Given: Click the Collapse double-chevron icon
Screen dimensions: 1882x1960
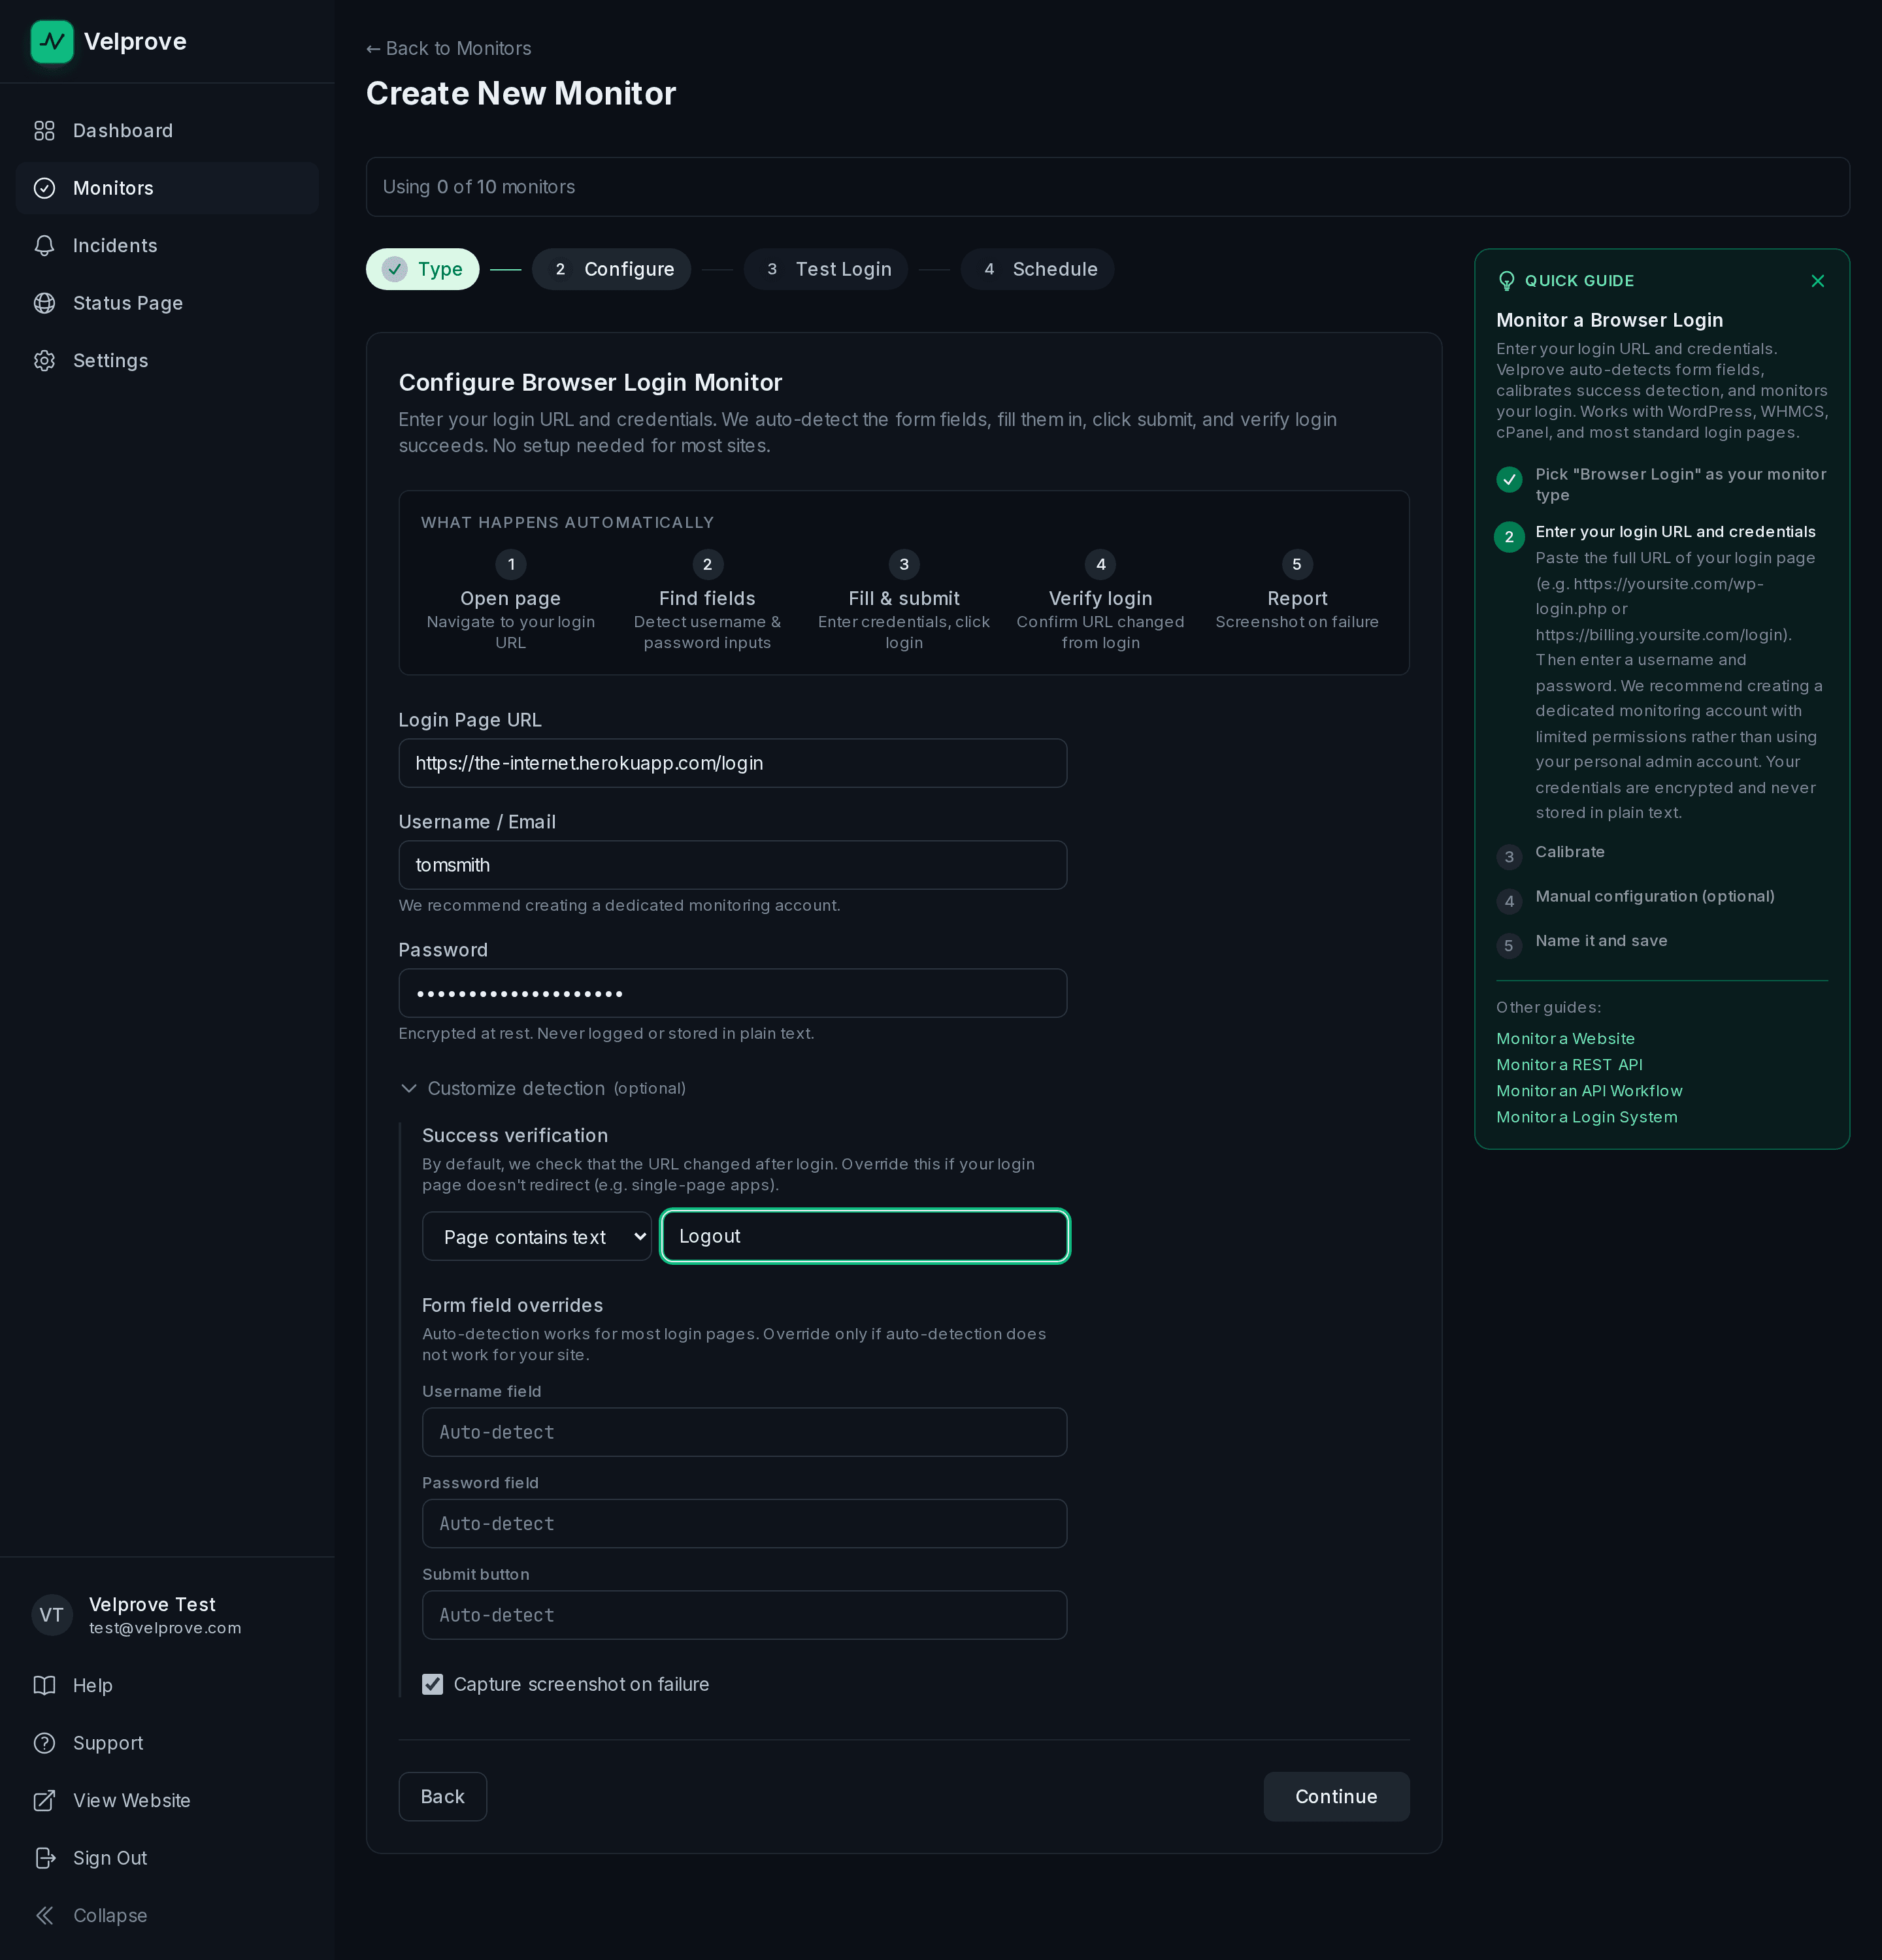Looking at the screenshot, I should pos(44,1915).
